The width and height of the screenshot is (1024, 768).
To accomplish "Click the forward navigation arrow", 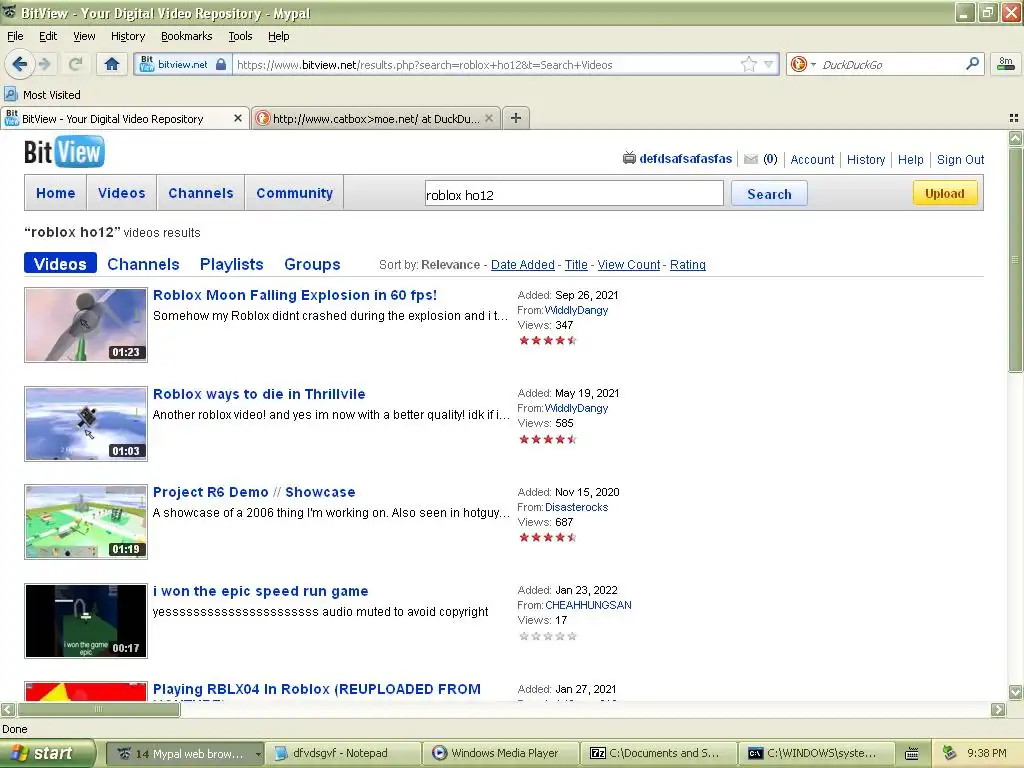I will [x=44, y=64].
